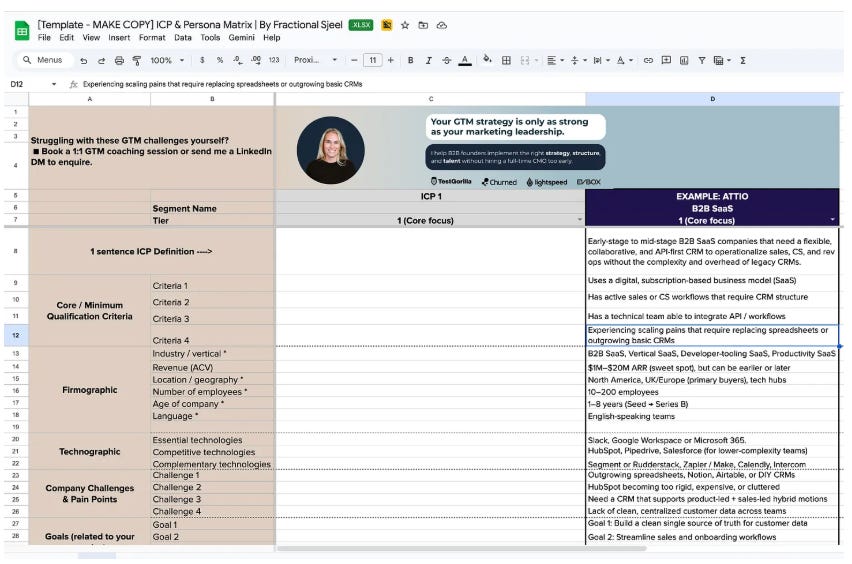Toggle italic formatting
The image size is (852, 564).
click(429, 60)
